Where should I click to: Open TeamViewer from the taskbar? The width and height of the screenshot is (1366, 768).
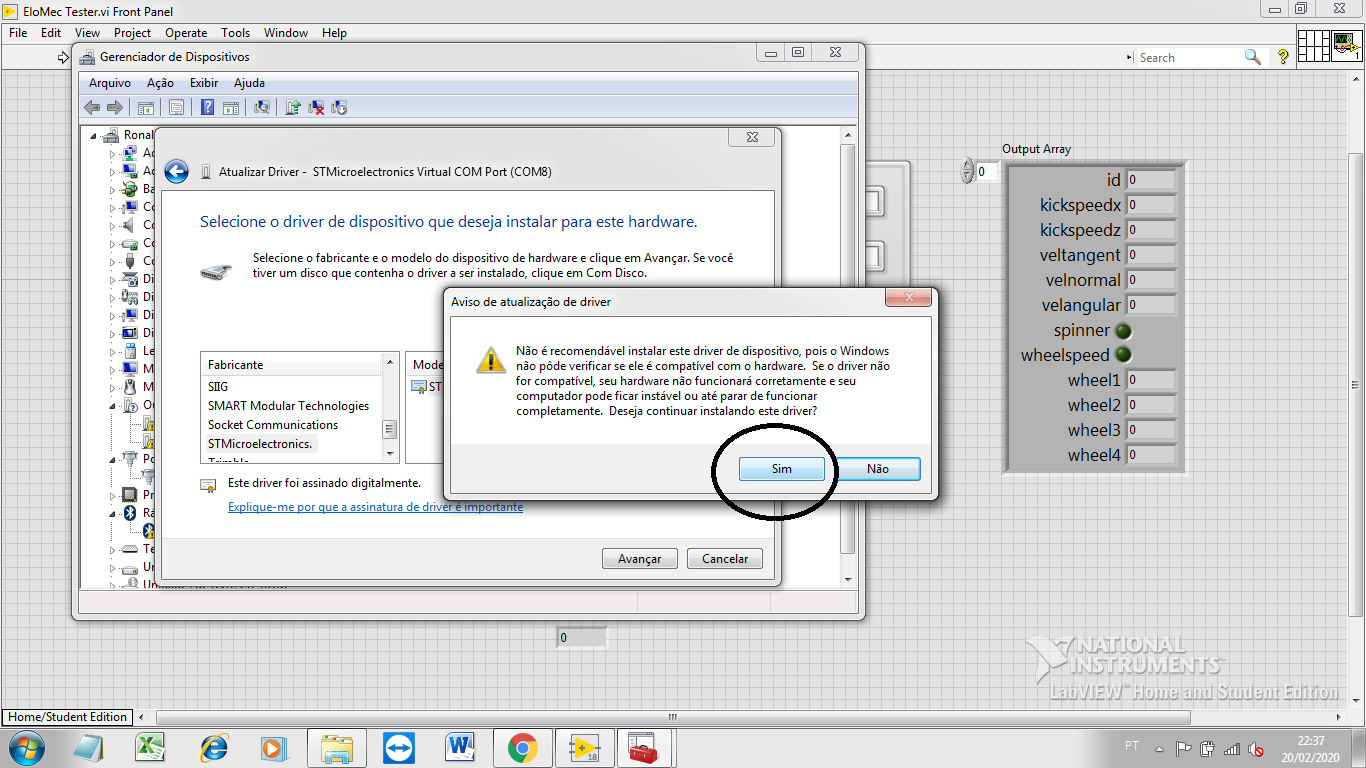click(399, 747)
